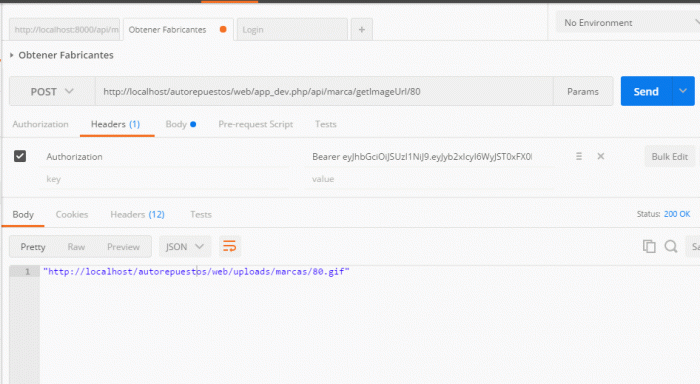700x384 pixels.
Task: Click the reorder handle on Authorization header row
Action: point(579,156)
